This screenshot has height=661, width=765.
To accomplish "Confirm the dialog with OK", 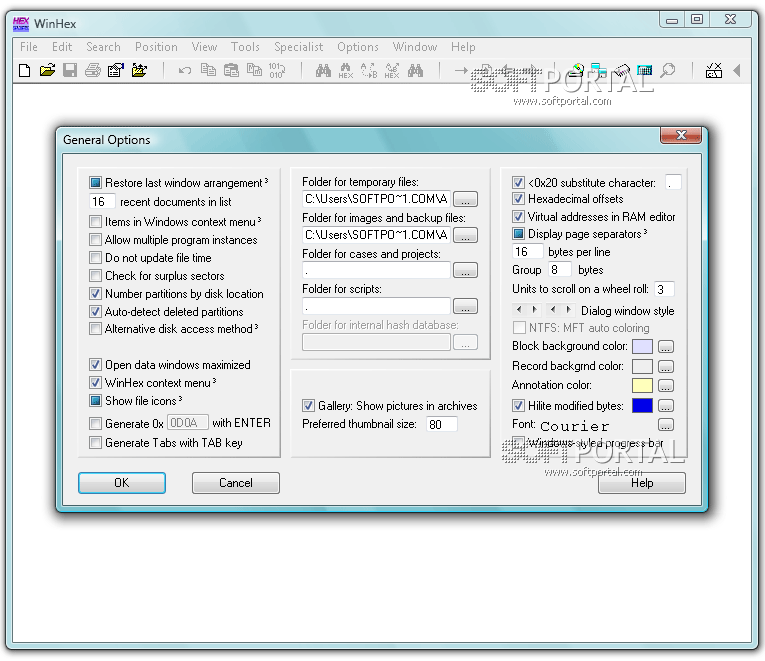I will (x=122, y=483).
